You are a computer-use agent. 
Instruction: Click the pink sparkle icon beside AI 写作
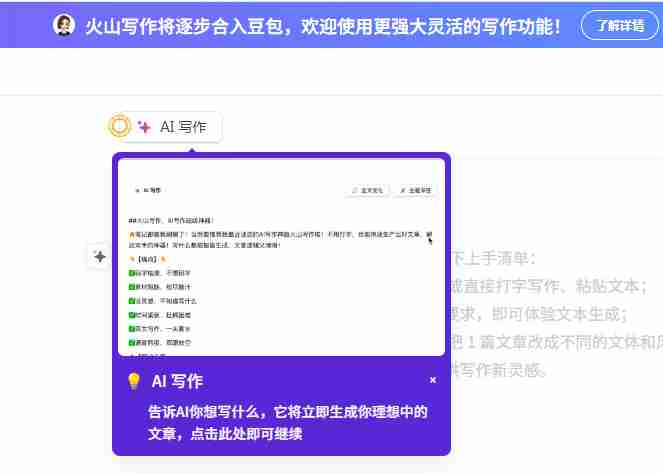pos(145,126)
